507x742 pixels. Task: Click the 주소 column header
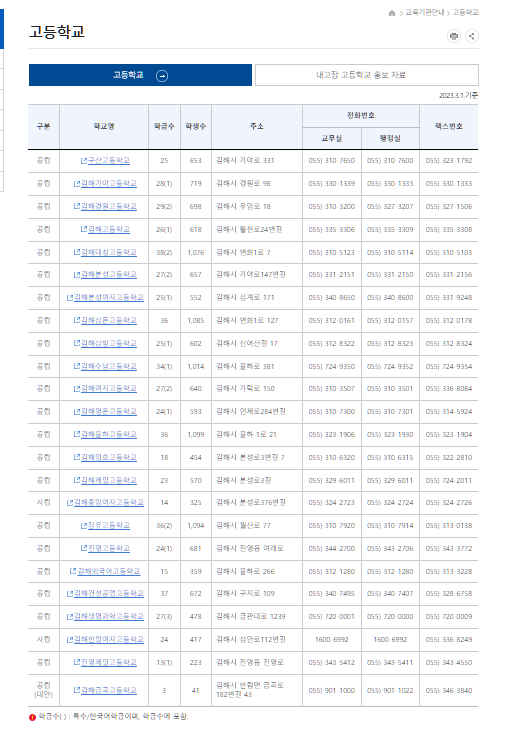tap(257, 126)
